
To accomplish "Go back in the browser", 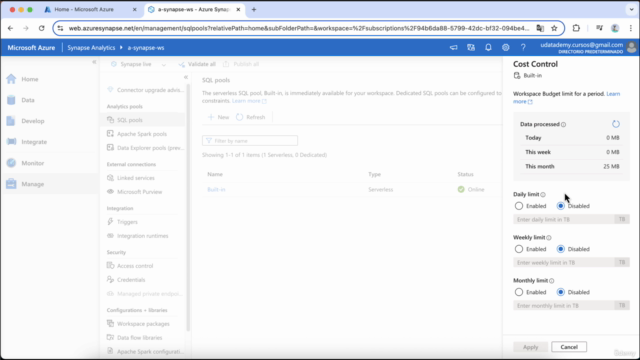I will point(11,28).
